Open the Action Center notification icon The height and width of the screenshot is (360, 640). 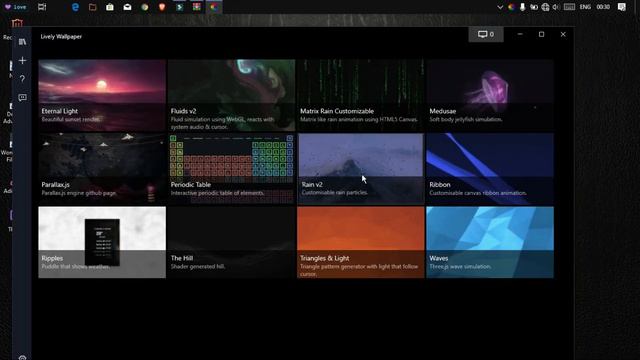point(622,7)
